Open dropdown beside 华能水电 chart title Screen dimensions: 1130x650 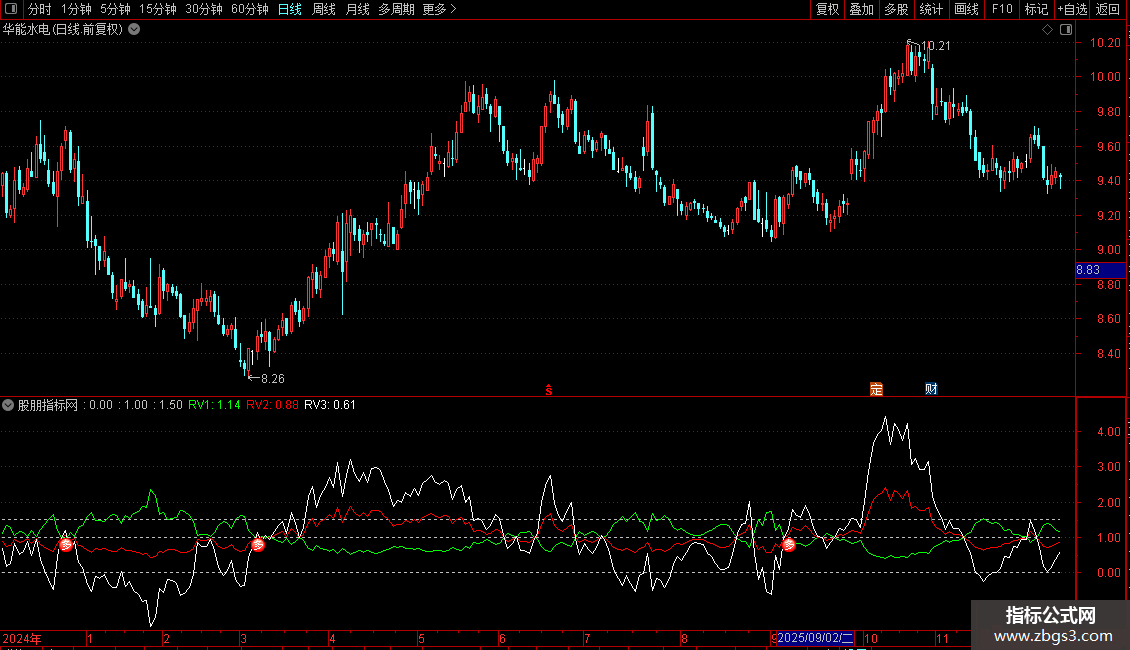tap(134, 30)
